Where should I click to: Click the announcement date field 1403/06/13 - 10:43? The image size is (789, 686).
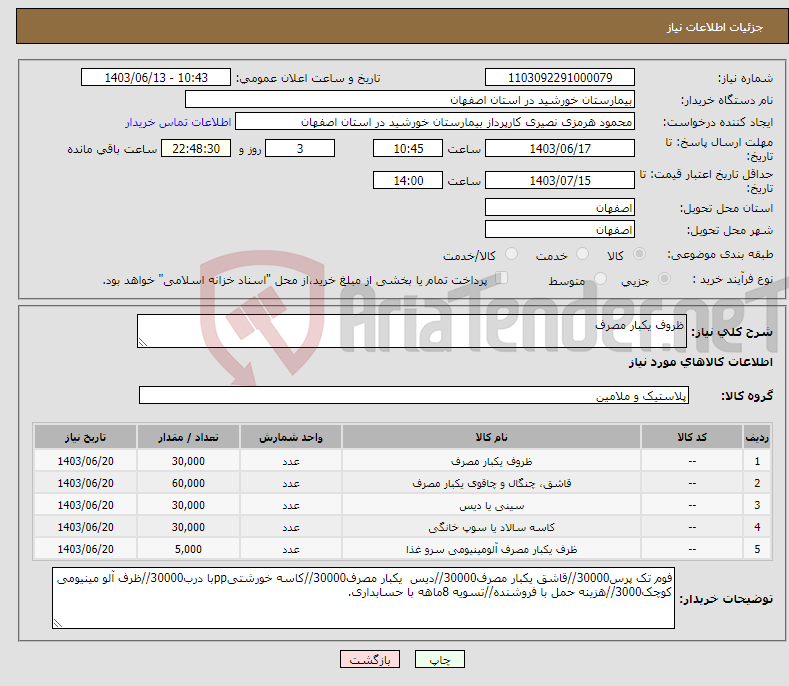click(x=156, y=78)
